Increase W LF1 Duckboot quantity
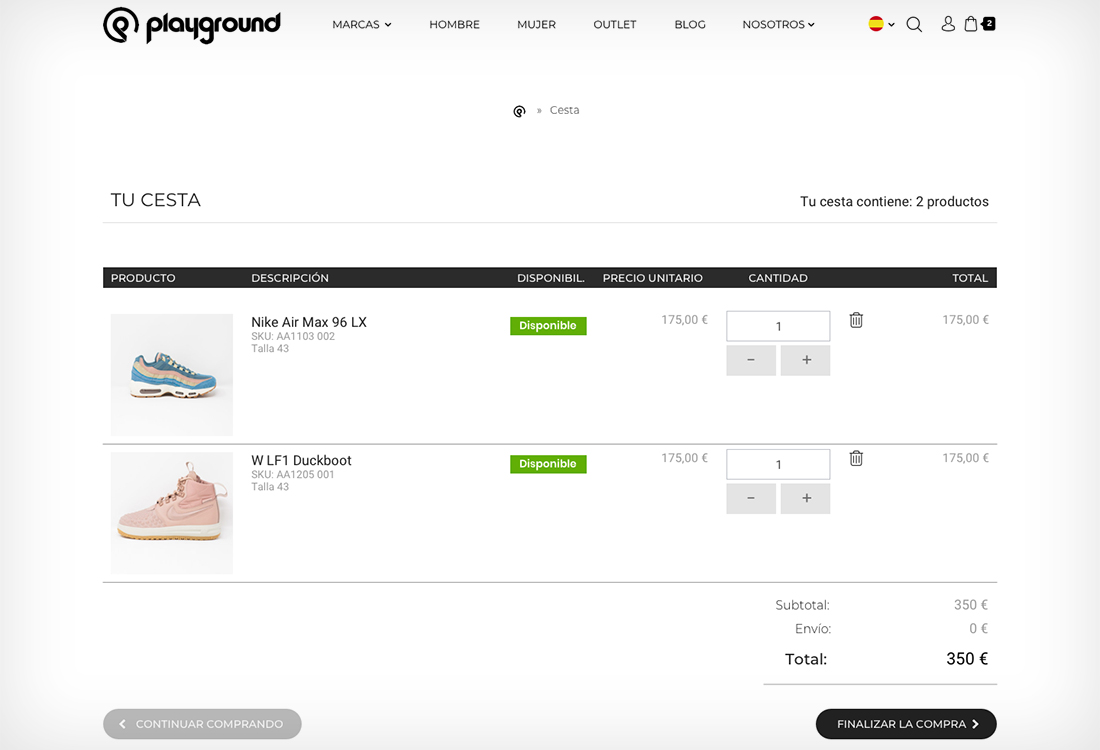The height and width of the screenshot is (750, 1100). 805,498
